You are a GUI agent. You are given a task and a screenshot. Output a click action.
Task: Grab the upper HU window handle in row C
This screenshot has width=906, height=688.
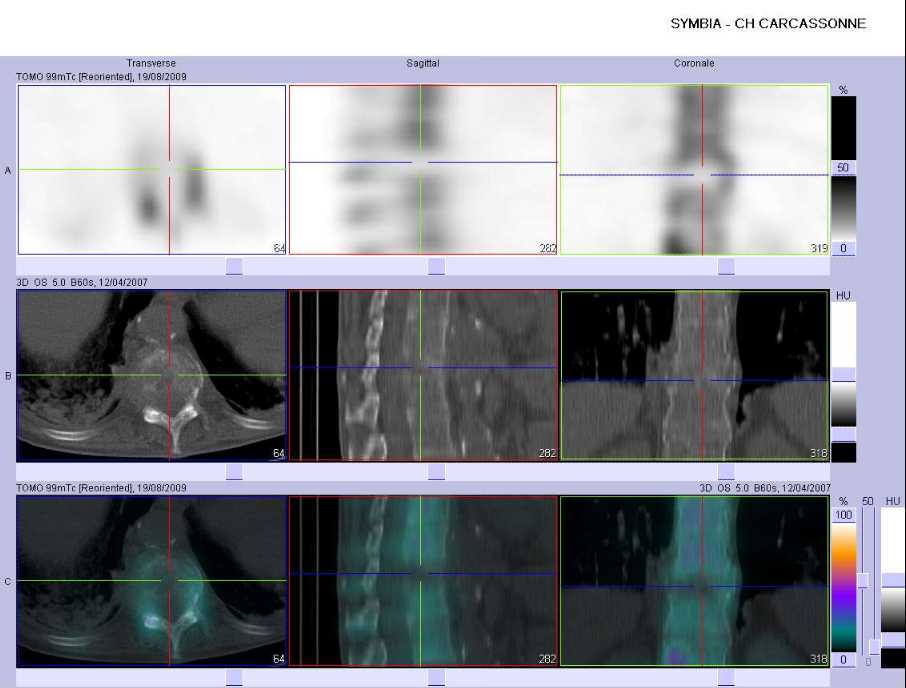(x=893, y=580)
